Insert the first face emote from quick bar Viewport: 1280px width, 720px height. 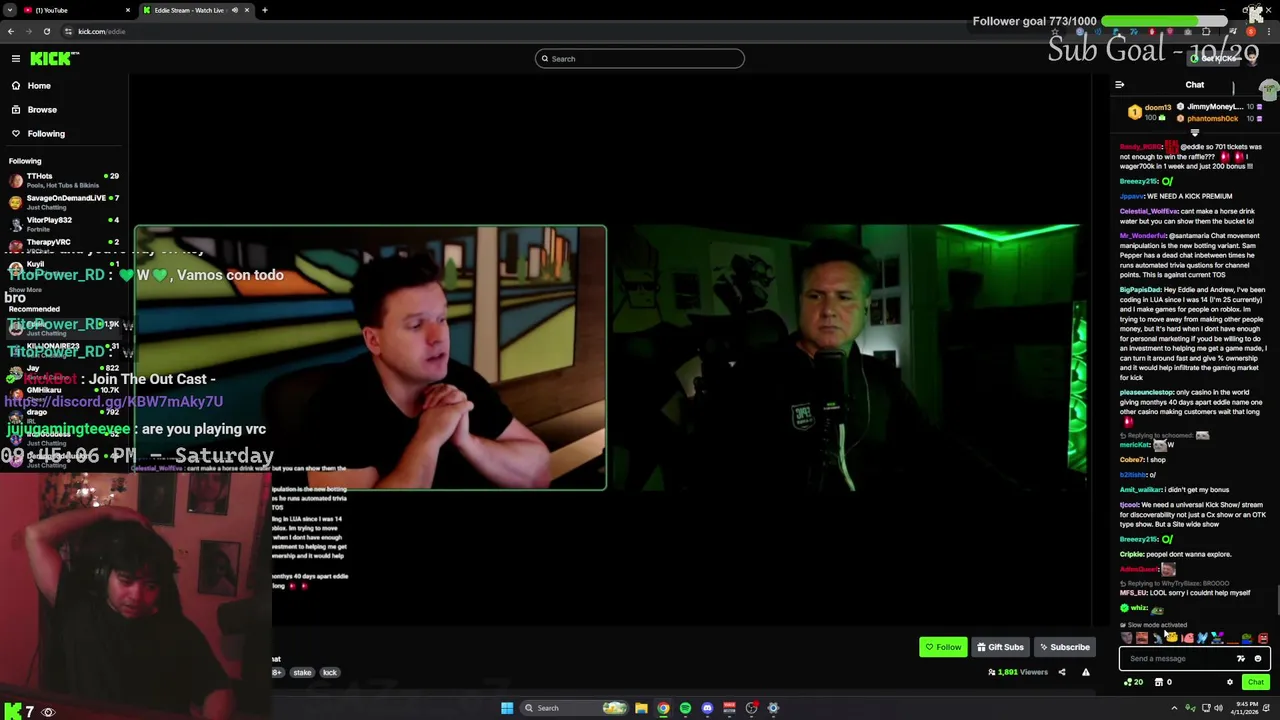click(1127, 638)
